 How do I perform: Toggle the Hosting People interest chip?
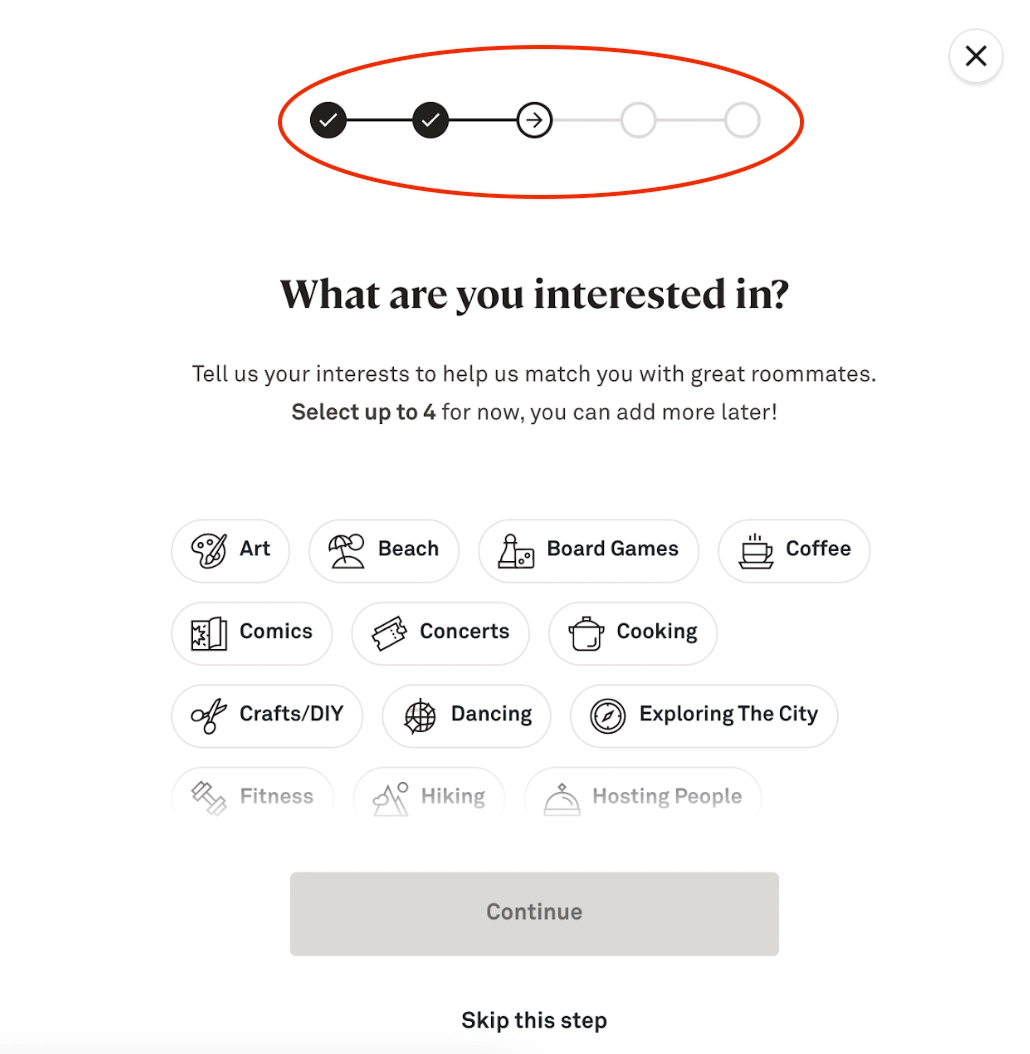pyautogui.click(x=643, y=794)
